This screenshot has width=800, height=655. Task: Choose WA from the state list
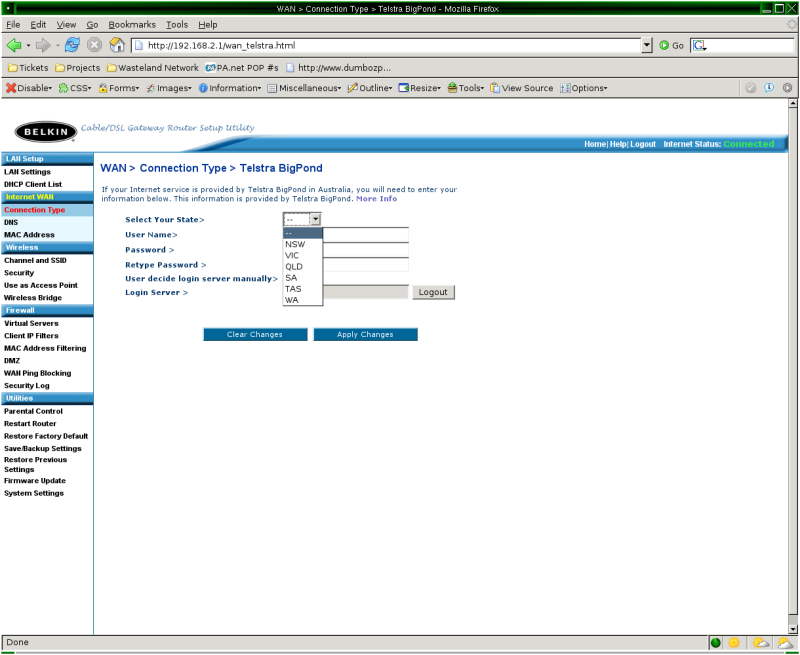[303, 300]
